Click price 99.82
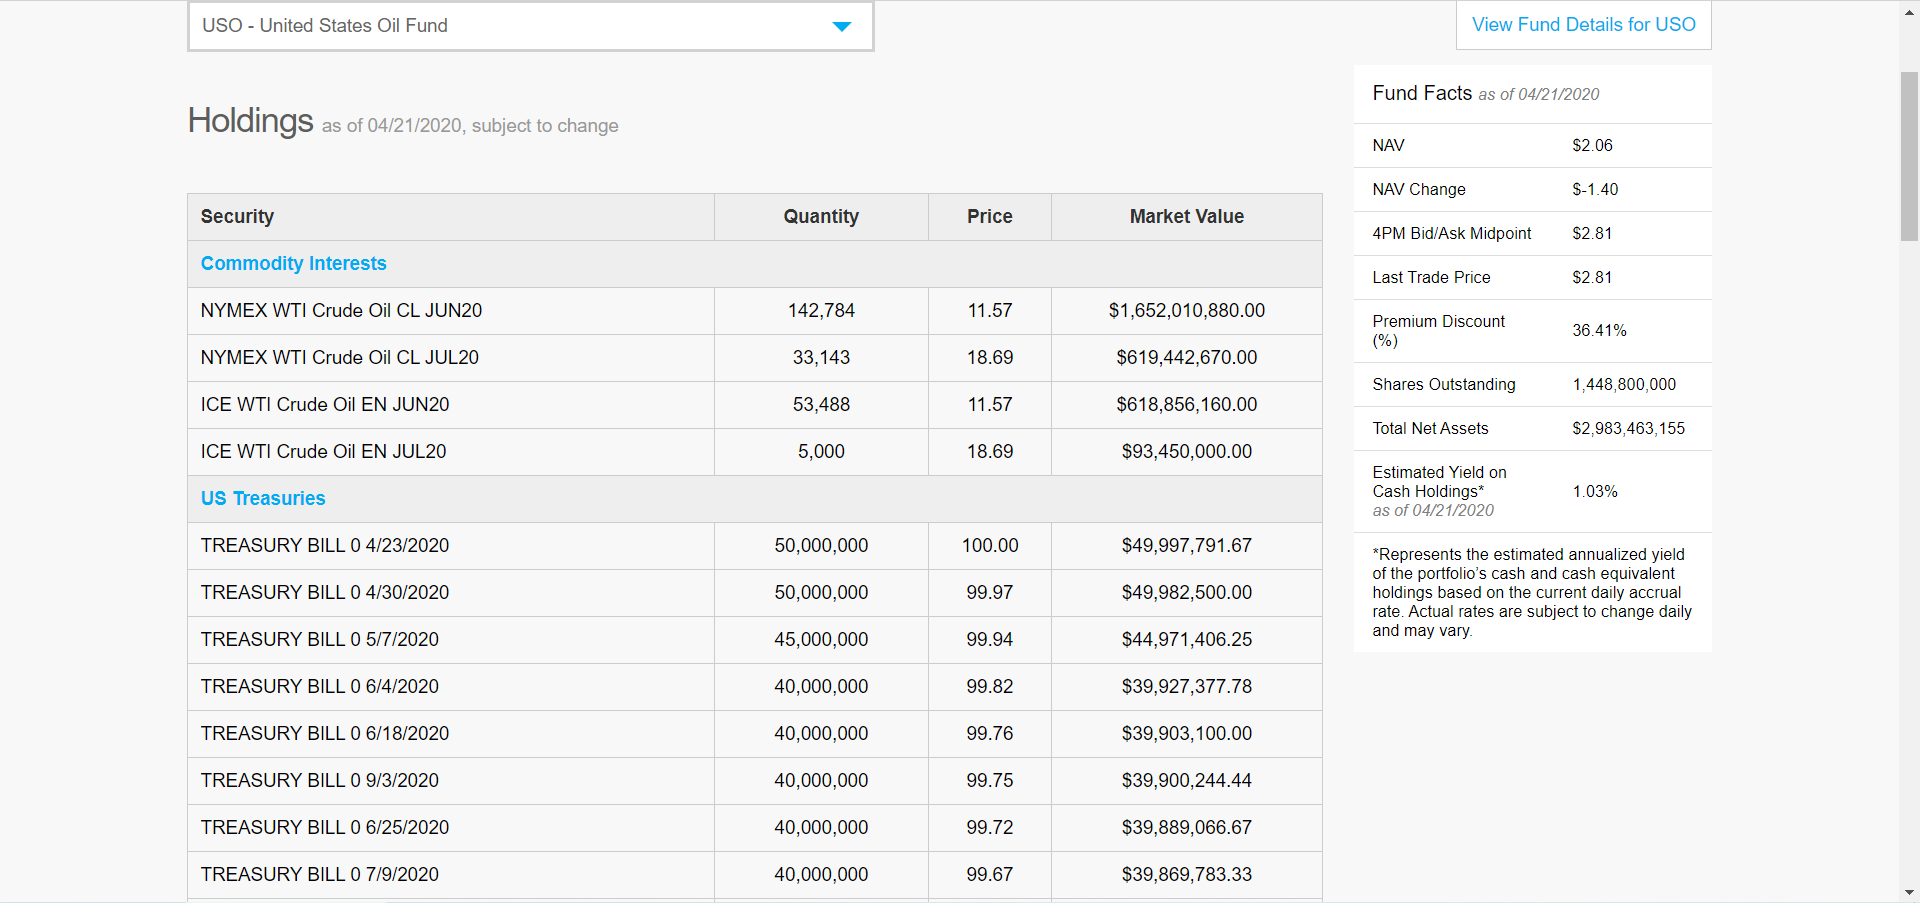This screenshot has height=903, width=1920. point(990,687)
